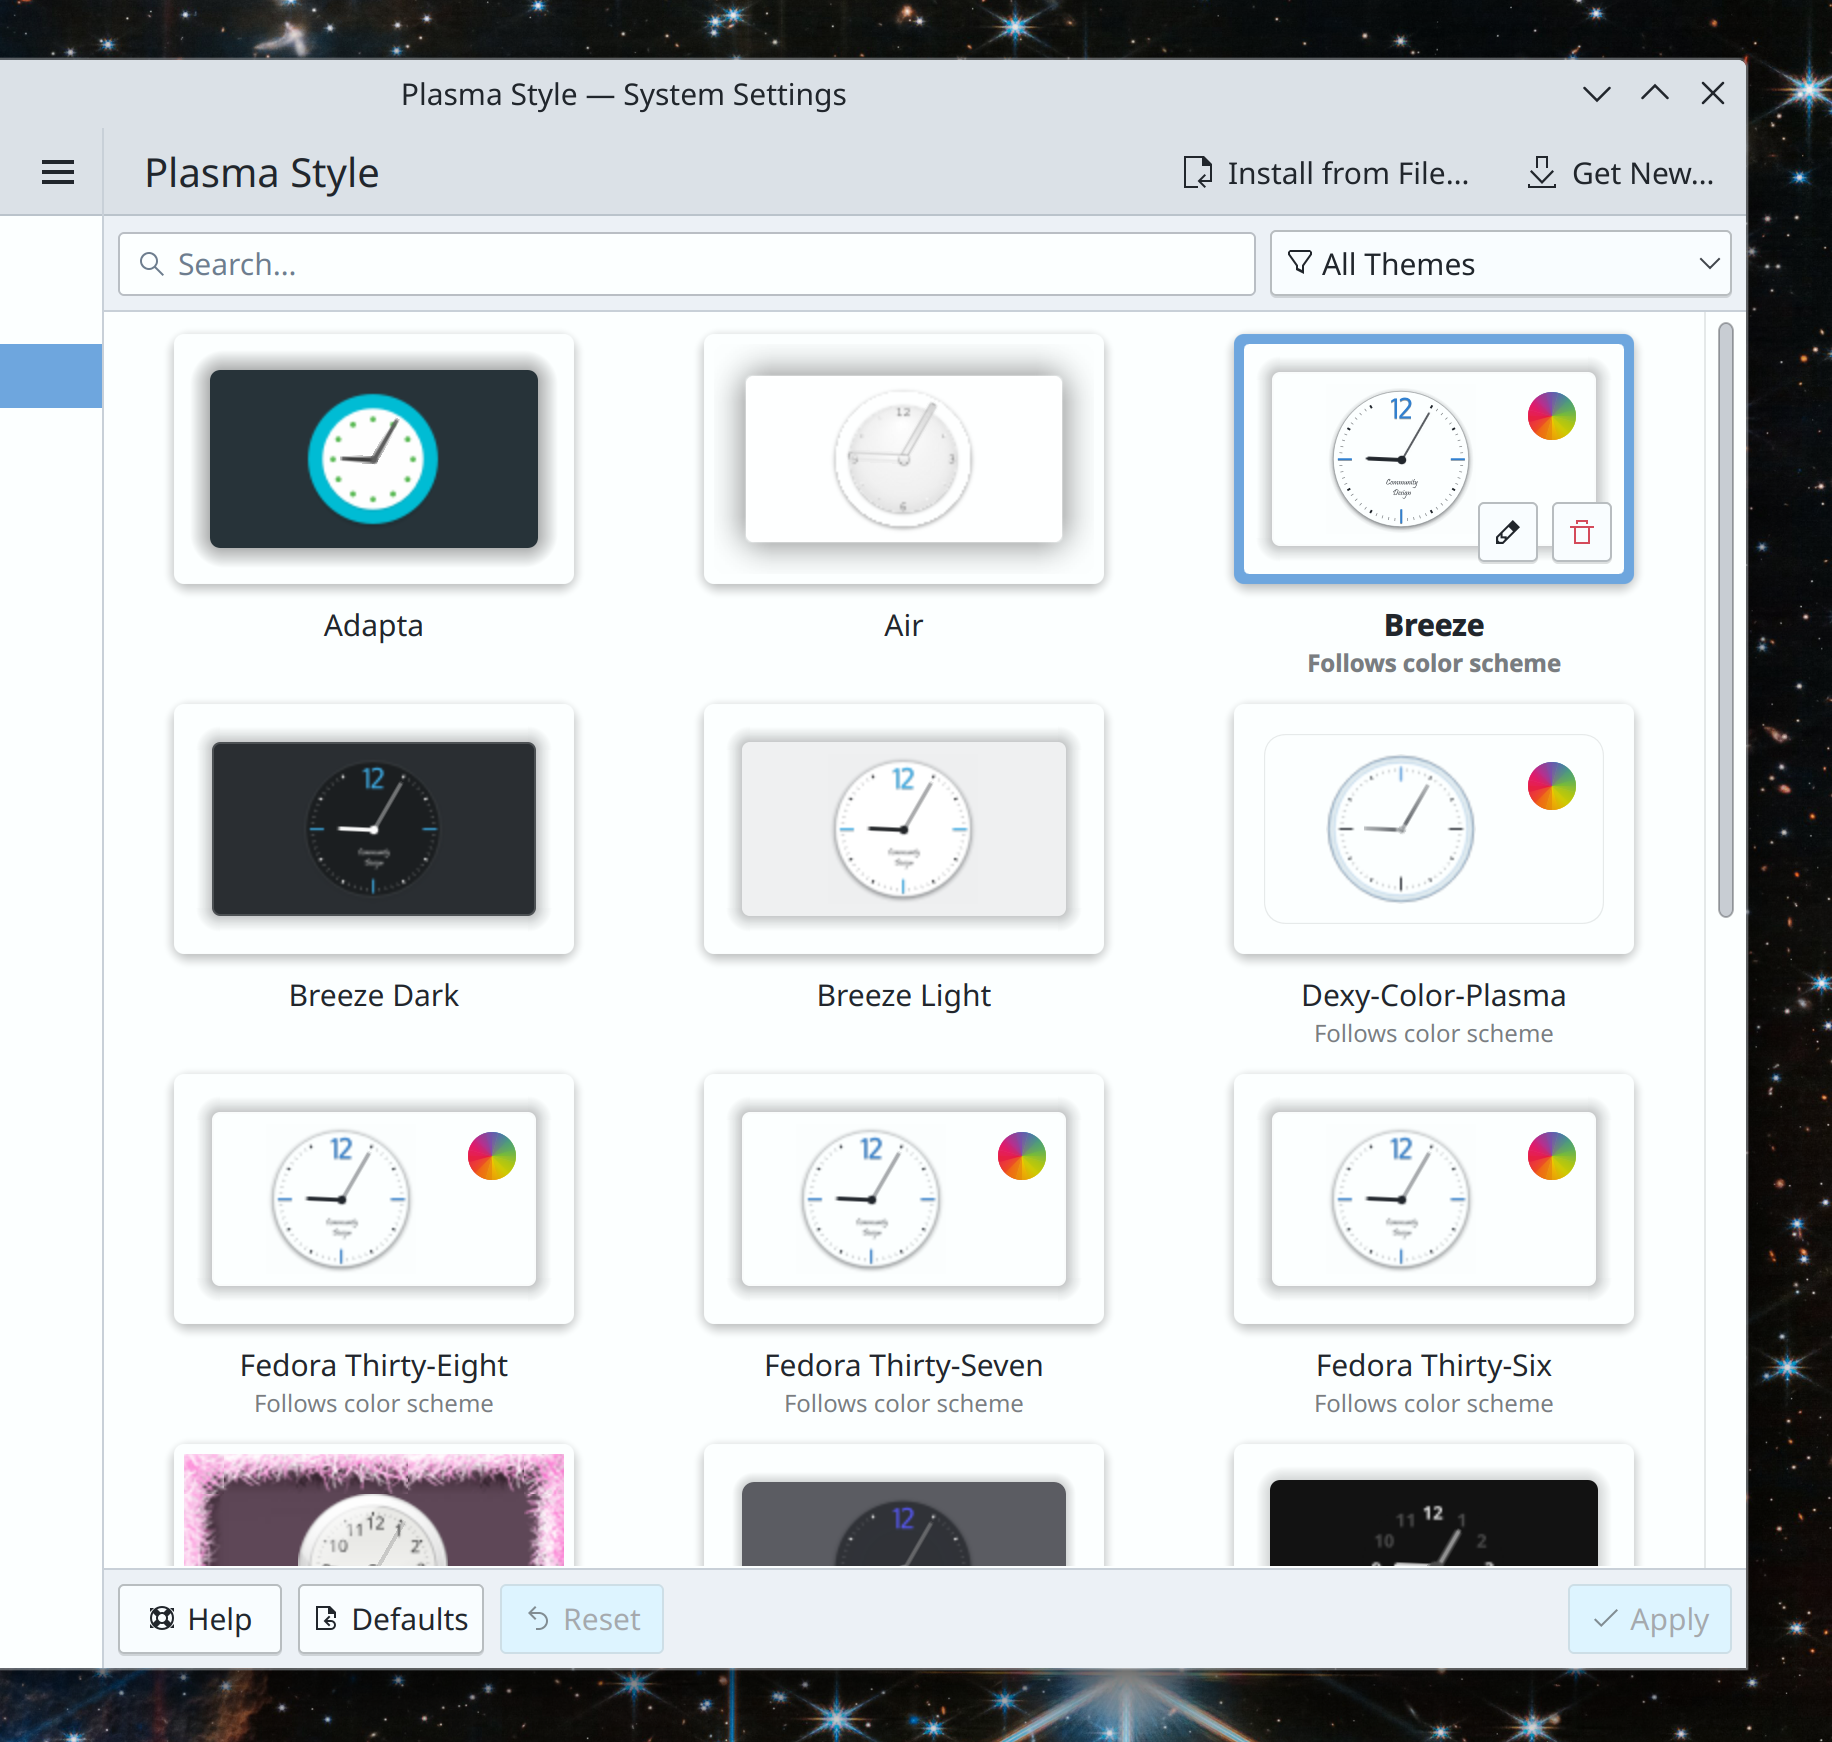Image resolution: width=1832 pixels, height=1742 pixels.
Task: Open the Get New themes dialog
Action: pos(1620,173)
